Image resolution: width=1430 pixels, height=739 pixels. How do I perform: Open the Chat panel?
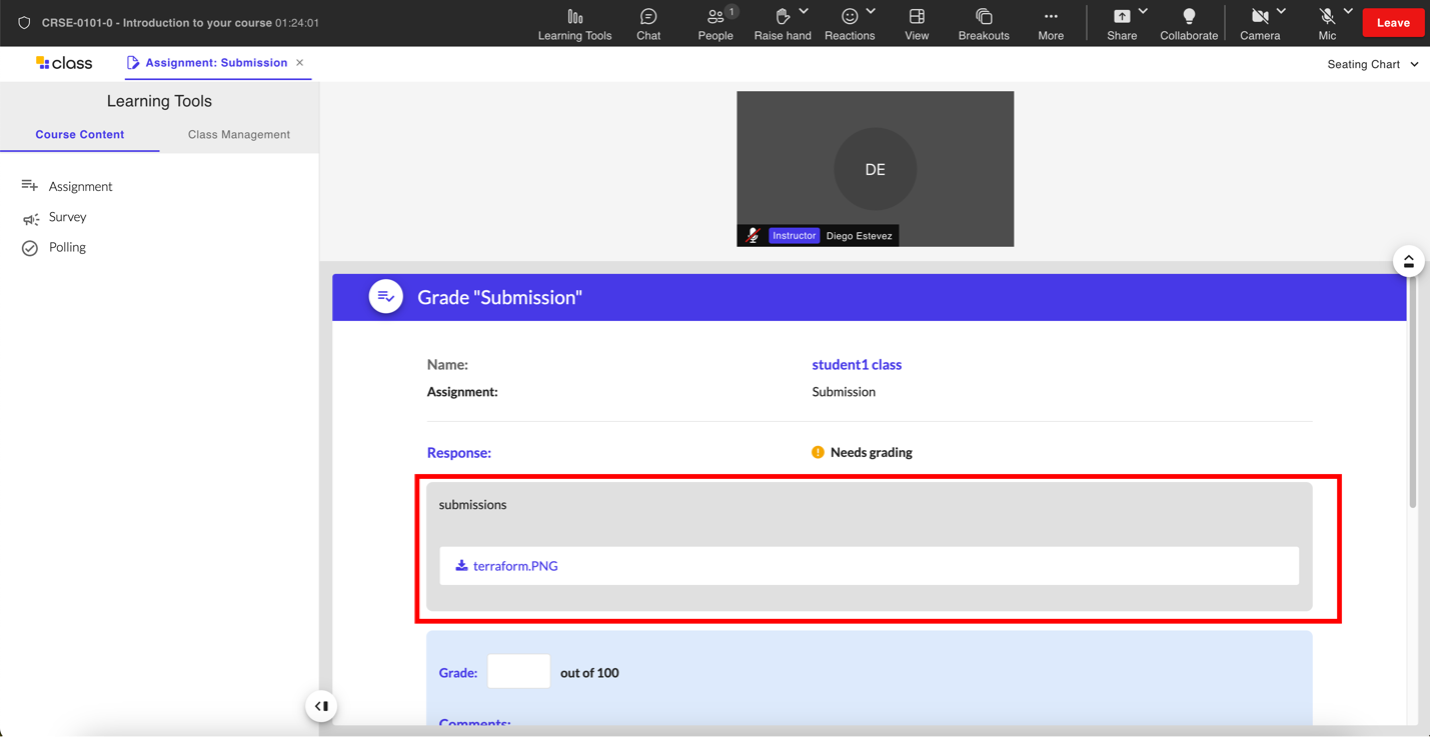[x=648, y=23]
